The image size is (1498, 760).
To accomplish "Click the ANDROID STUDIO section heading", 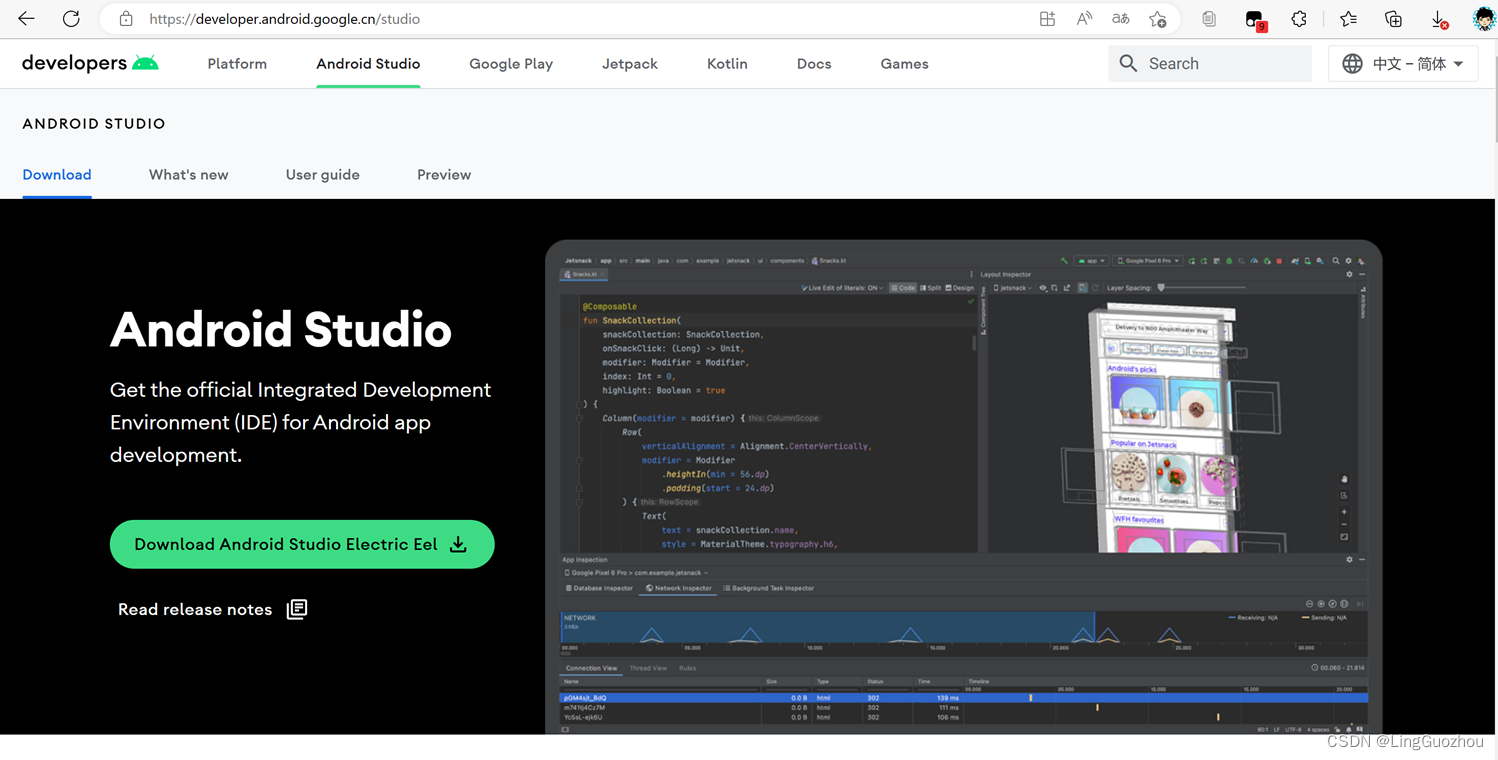I will pyautogui.click(x=94, y=124).
